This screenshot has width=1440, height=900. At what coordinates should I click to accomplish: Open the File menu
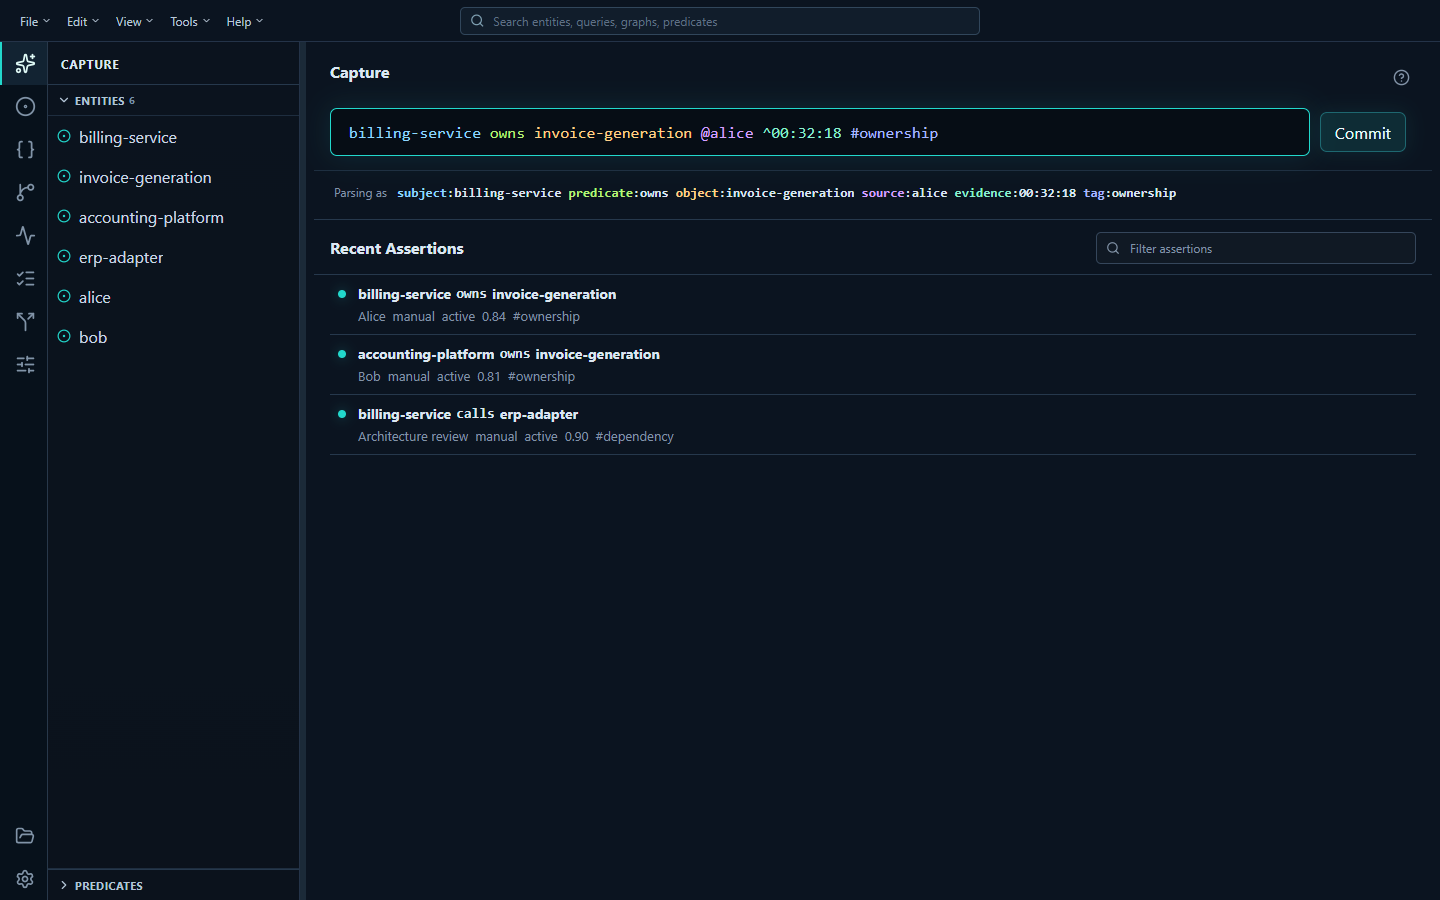pyautogui.click(x=35, y=21)
